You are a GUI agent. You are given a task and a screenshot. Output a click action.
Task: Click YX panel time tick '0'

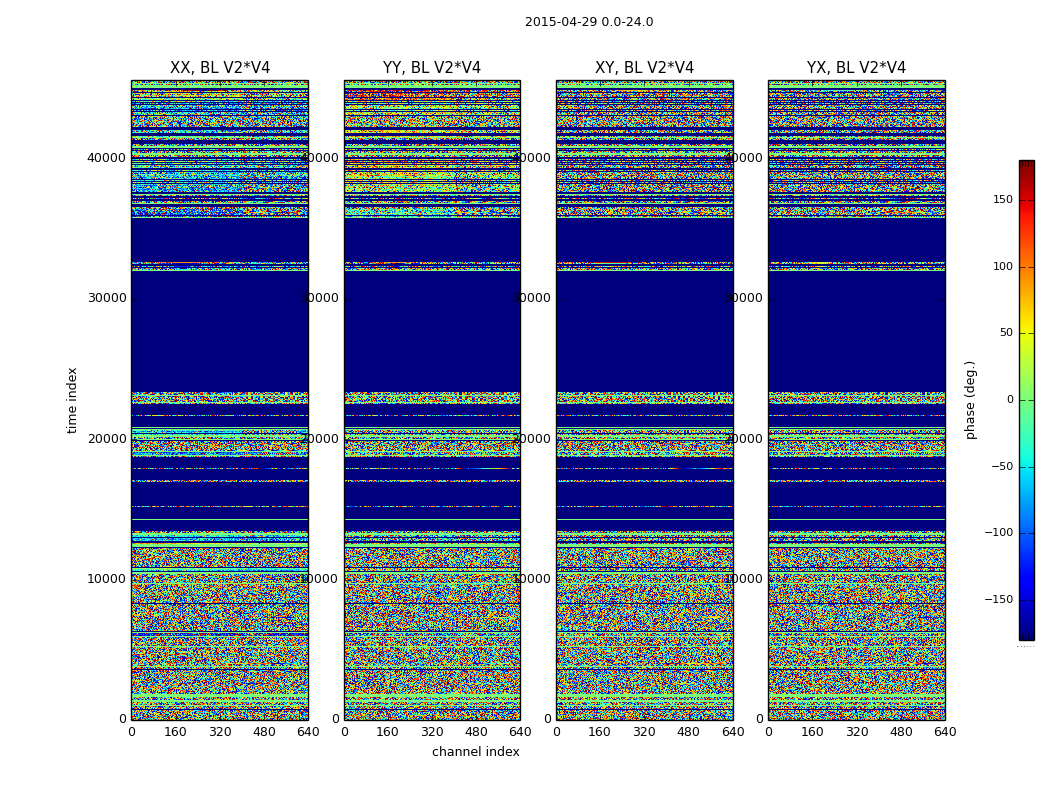(x=759, y=719)
